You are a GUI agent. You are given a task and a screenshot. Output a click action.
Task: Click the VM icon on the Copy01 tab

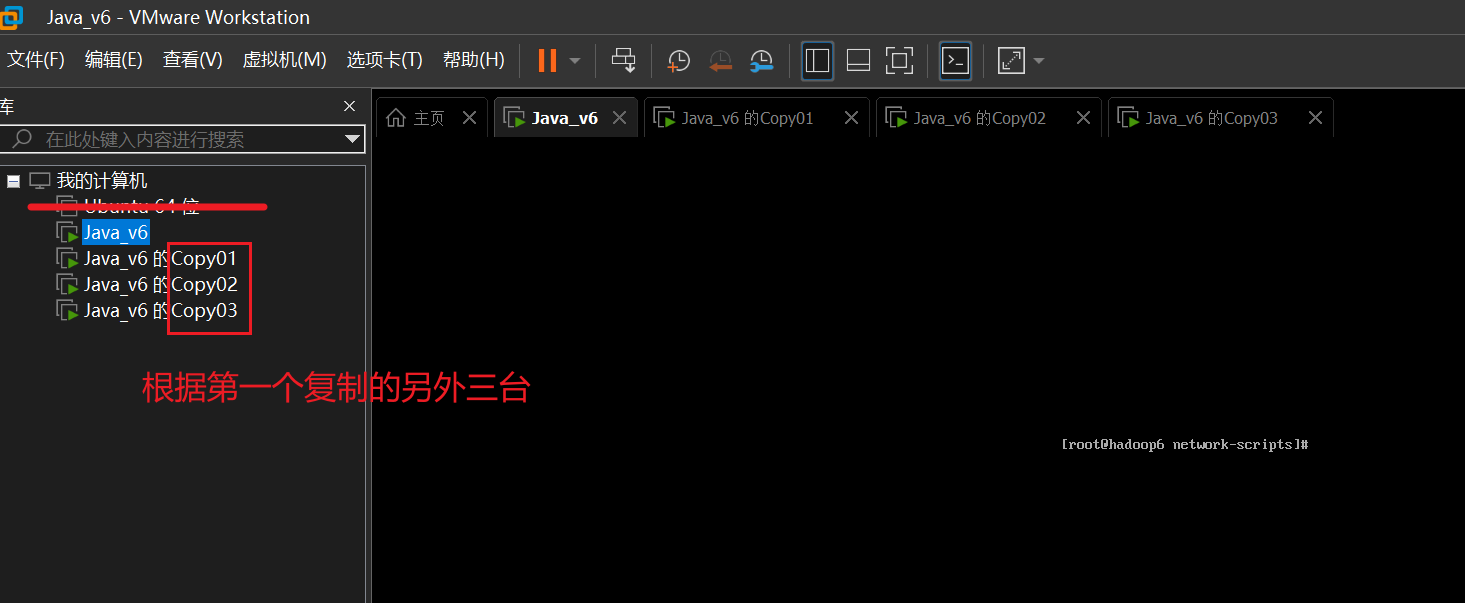click(664, 118)
